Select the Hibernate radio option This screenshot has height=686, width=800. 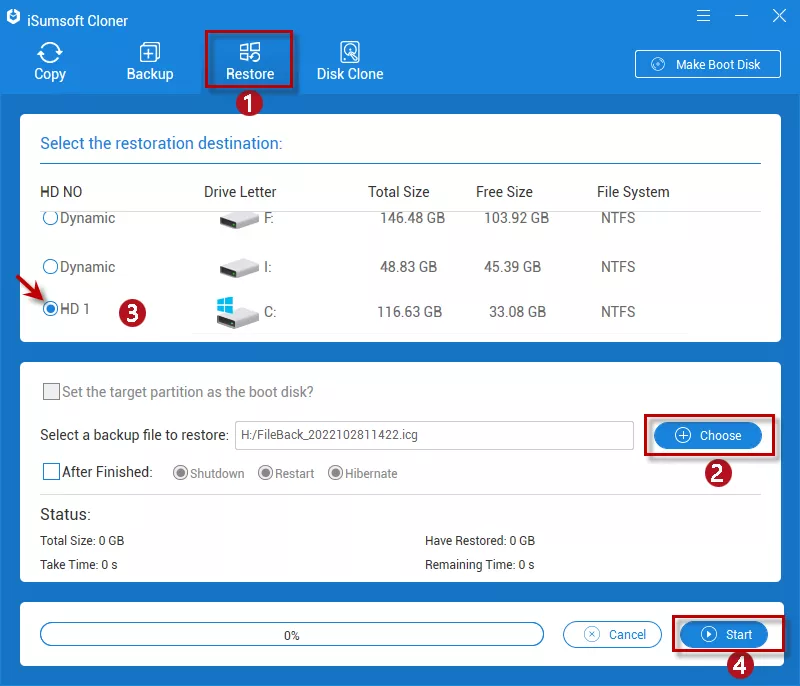336,473
